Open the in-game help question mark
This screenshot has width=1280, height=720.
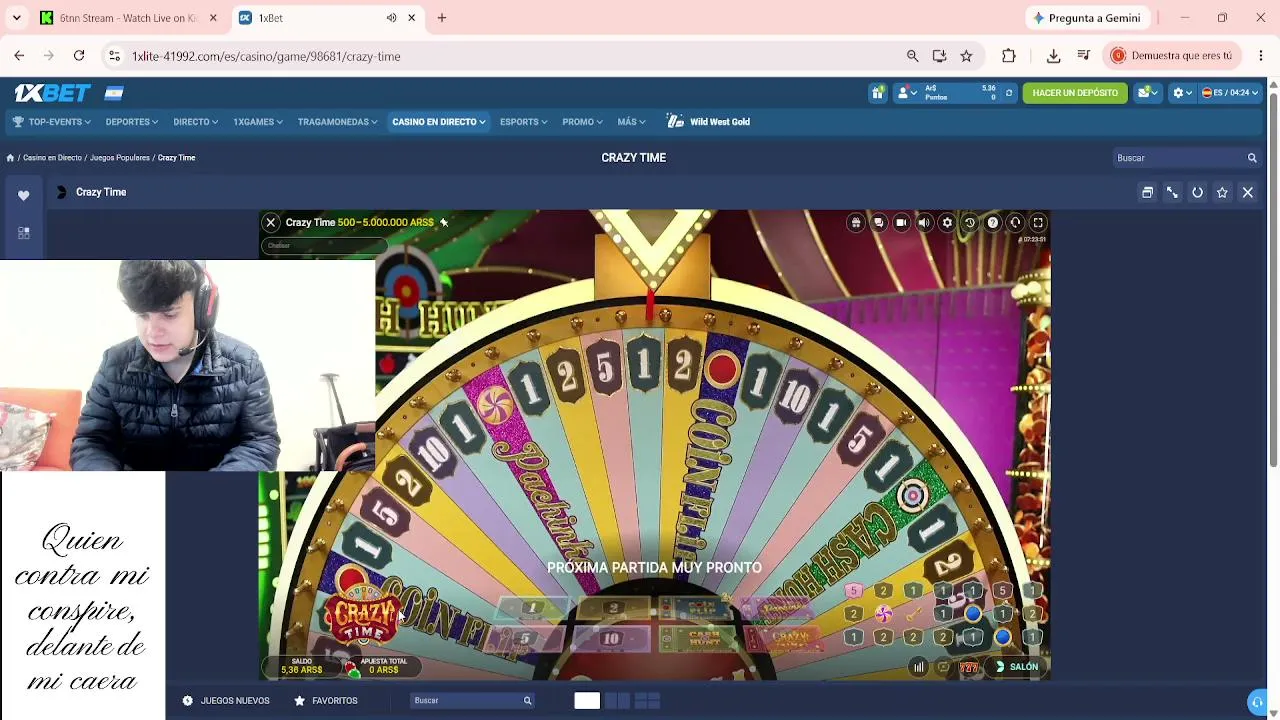pyautogui.click(x=992, y=223)
